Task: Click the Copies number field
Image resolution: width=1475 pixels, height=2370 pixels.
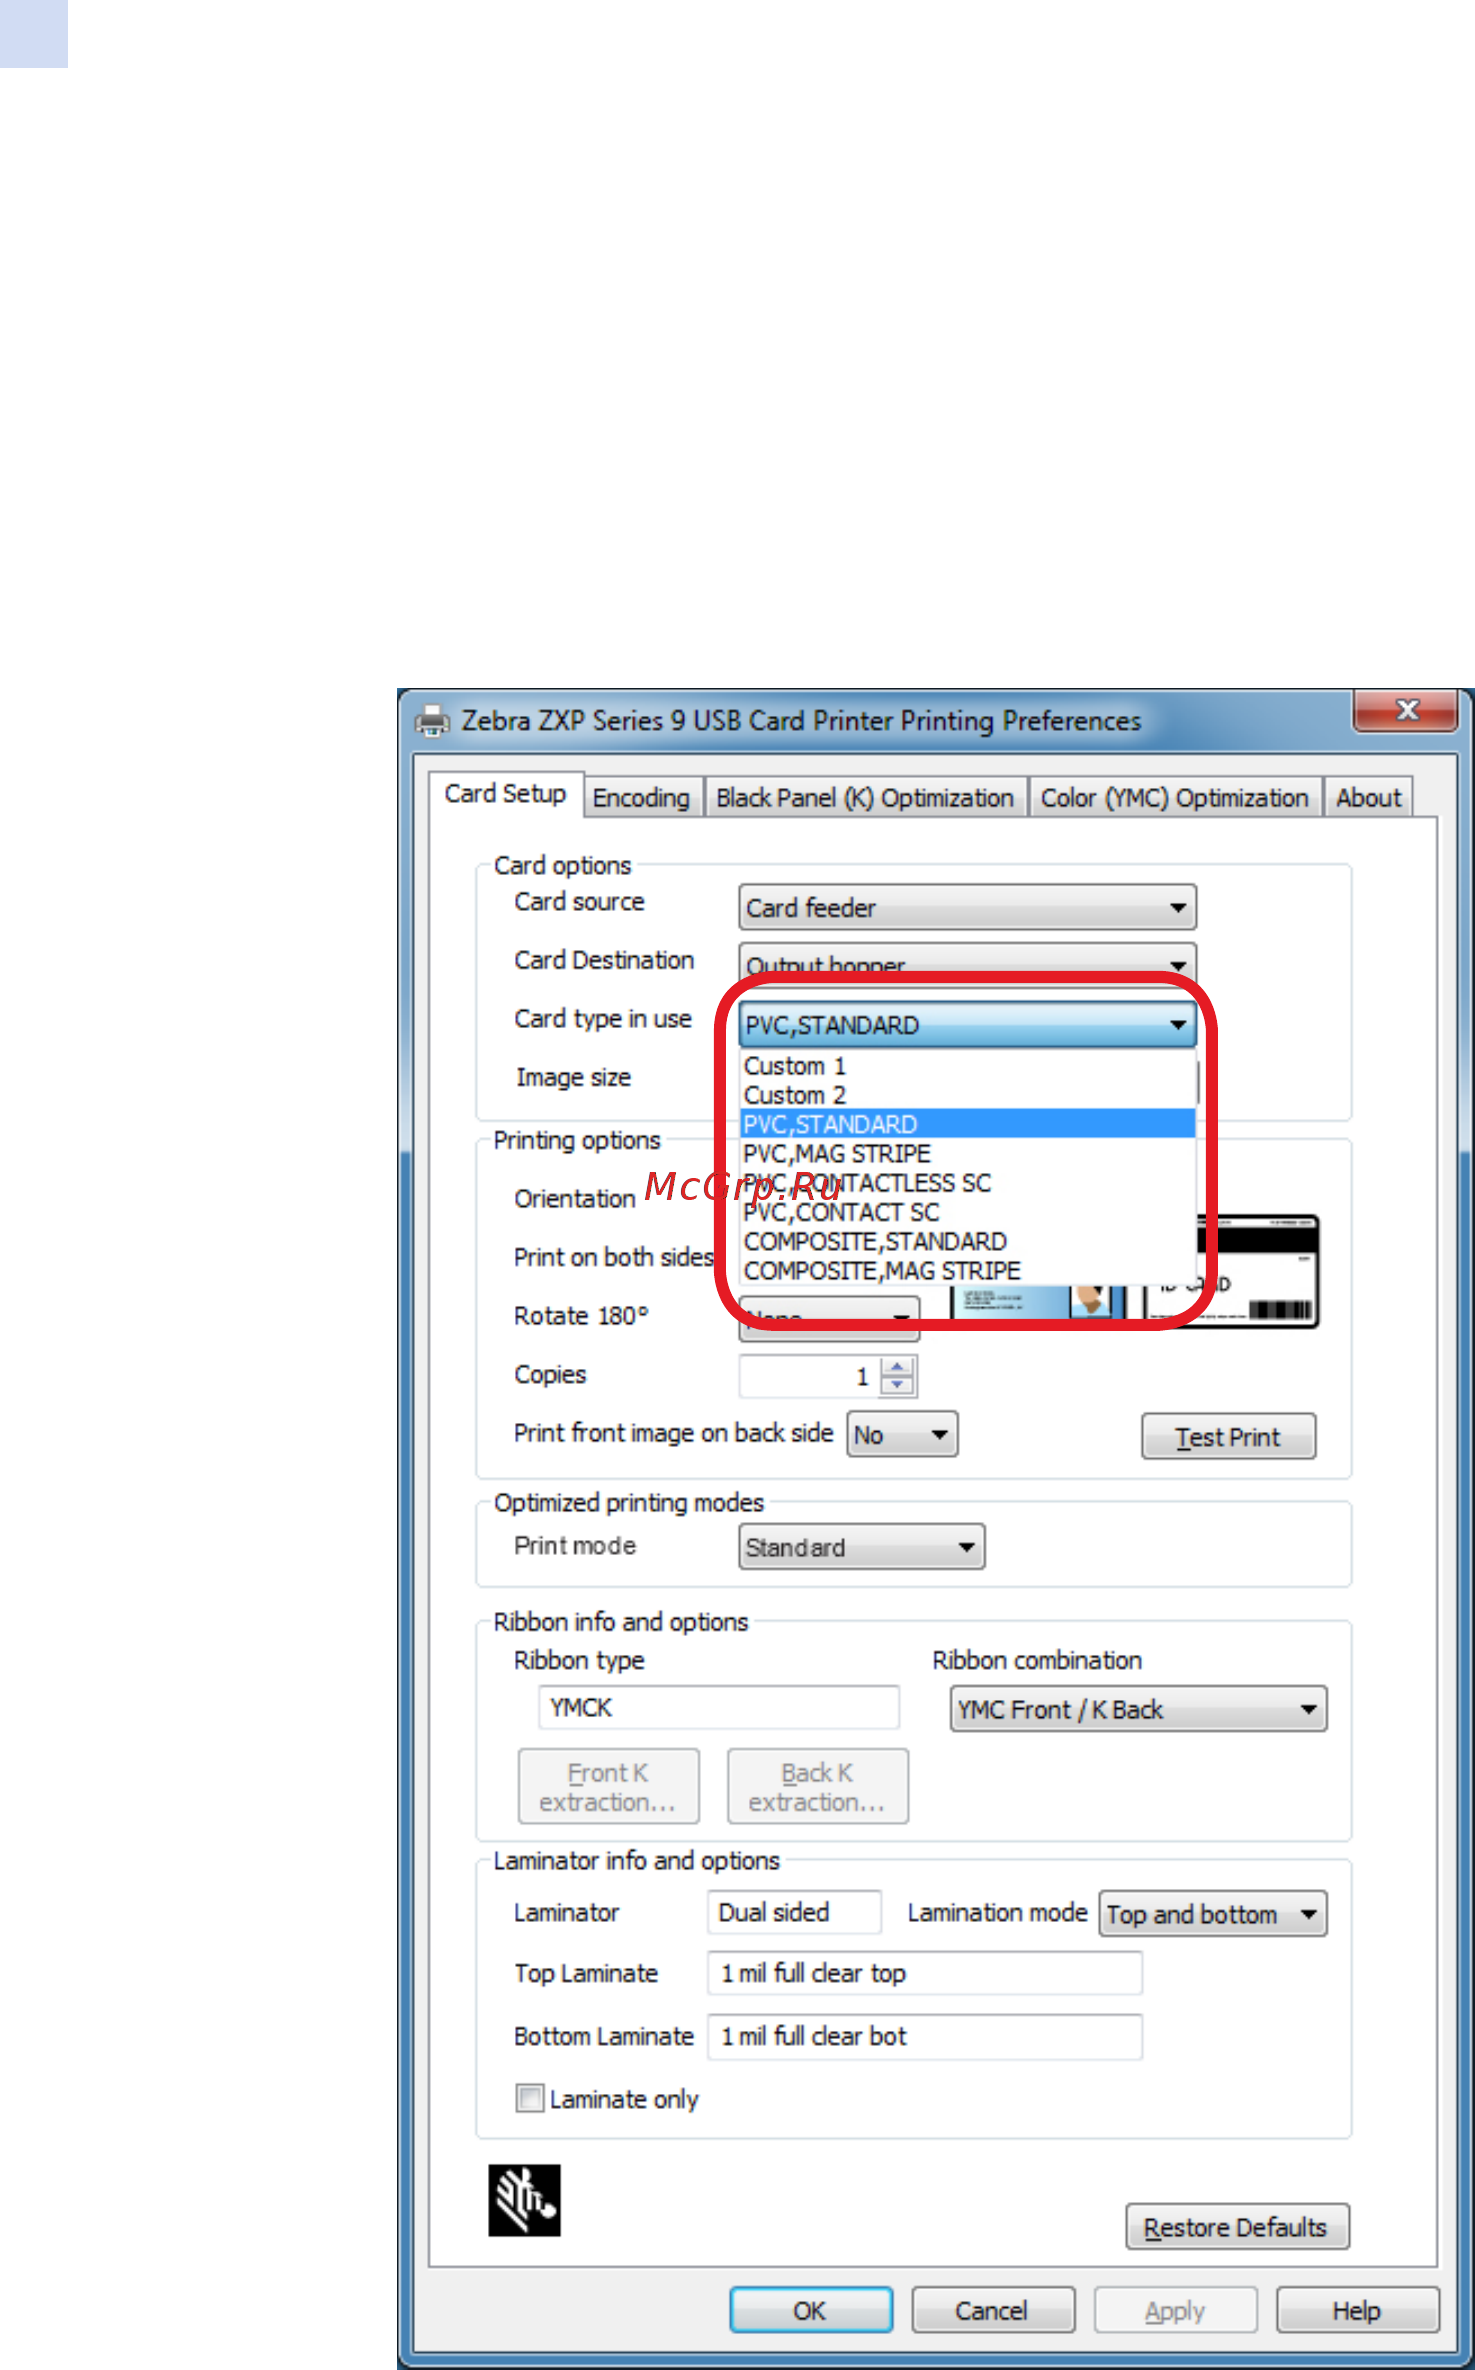Action: coord(809,1376)
